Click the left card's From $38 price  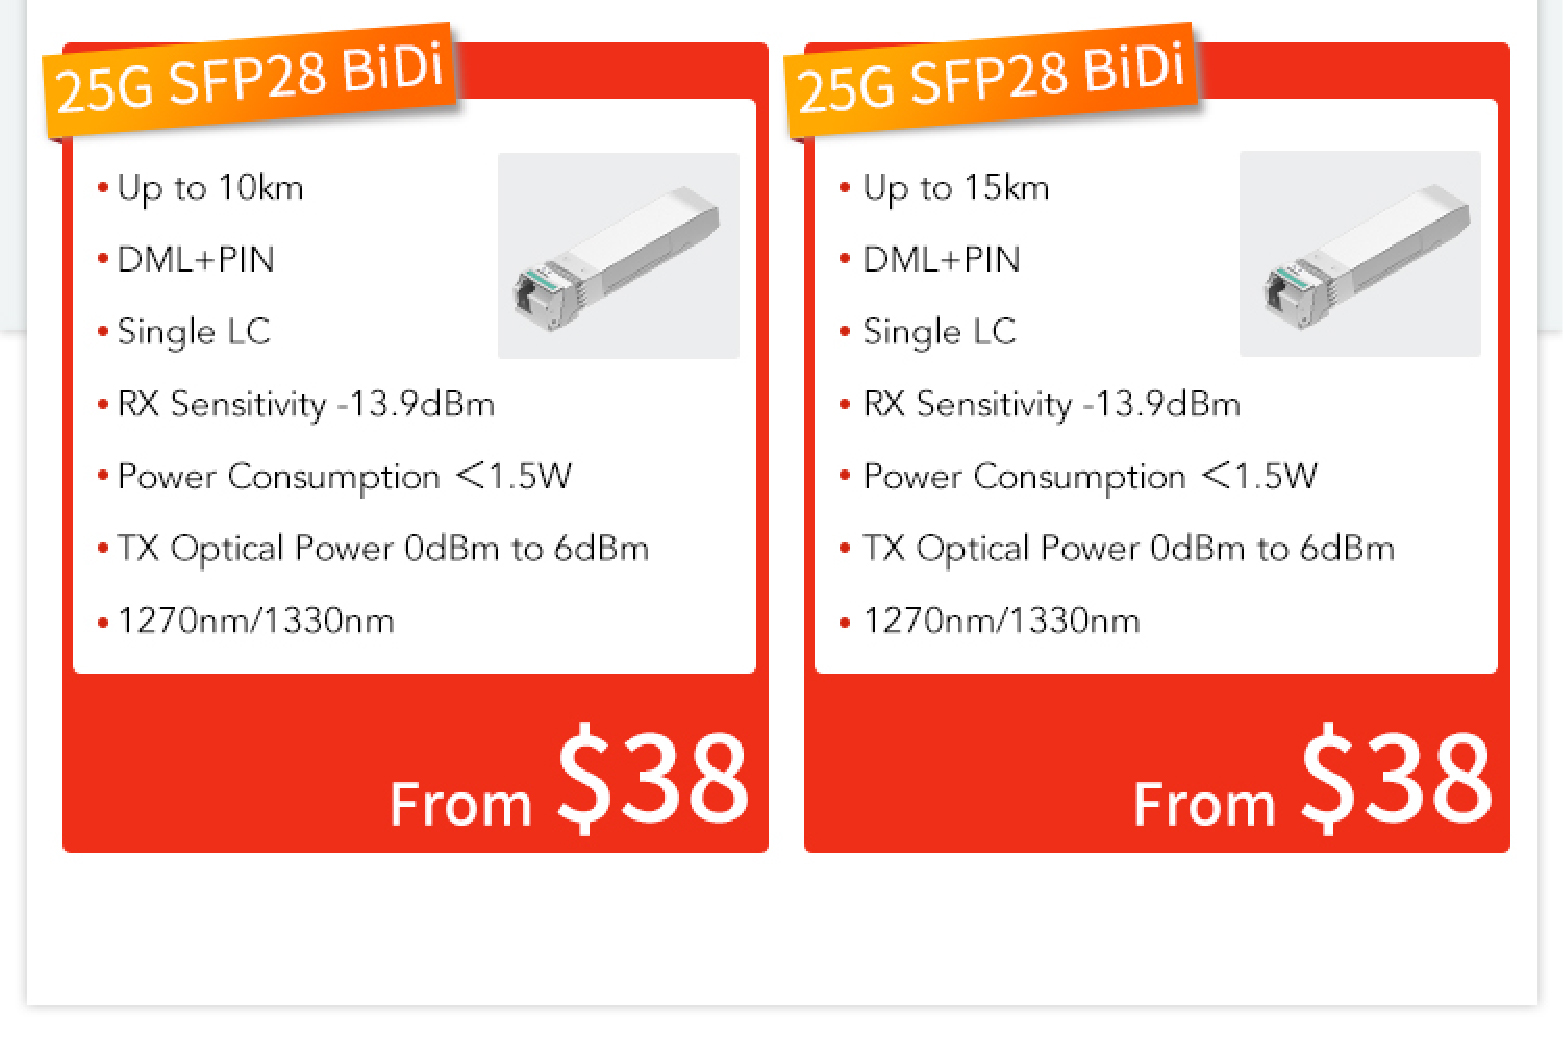[569, 779]
